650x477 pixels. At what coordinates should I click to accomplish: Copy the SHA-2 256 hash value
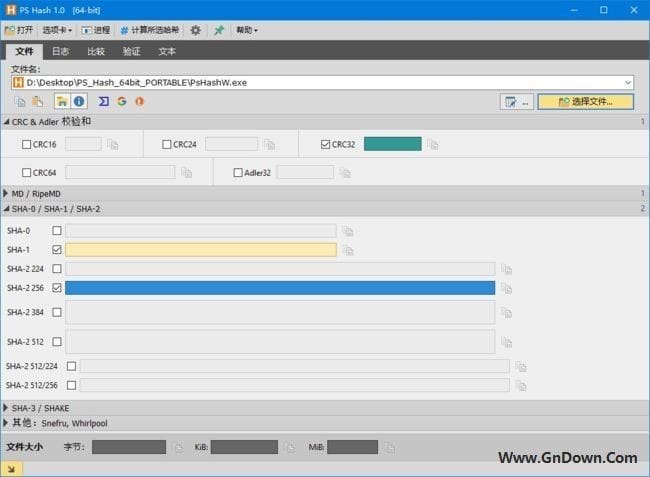[507, 288]
